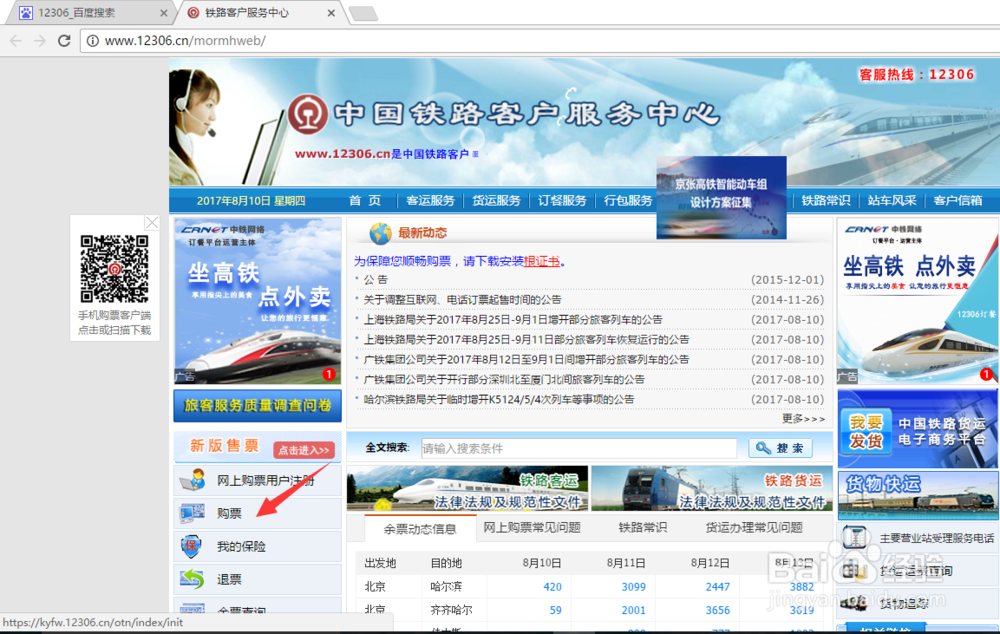Click the mobile ticketing QR code image
This screenshot has width=1000, height=634.
point(114,269)
